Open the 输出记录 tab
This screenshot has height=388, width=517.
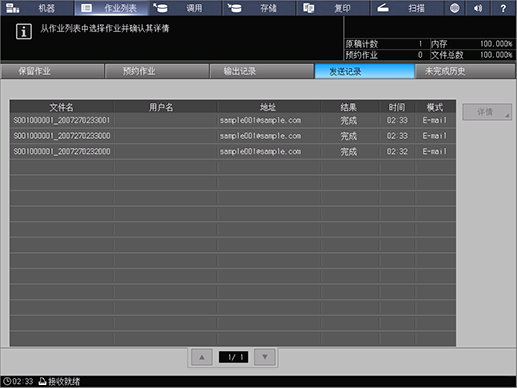(x=262, y=71)
